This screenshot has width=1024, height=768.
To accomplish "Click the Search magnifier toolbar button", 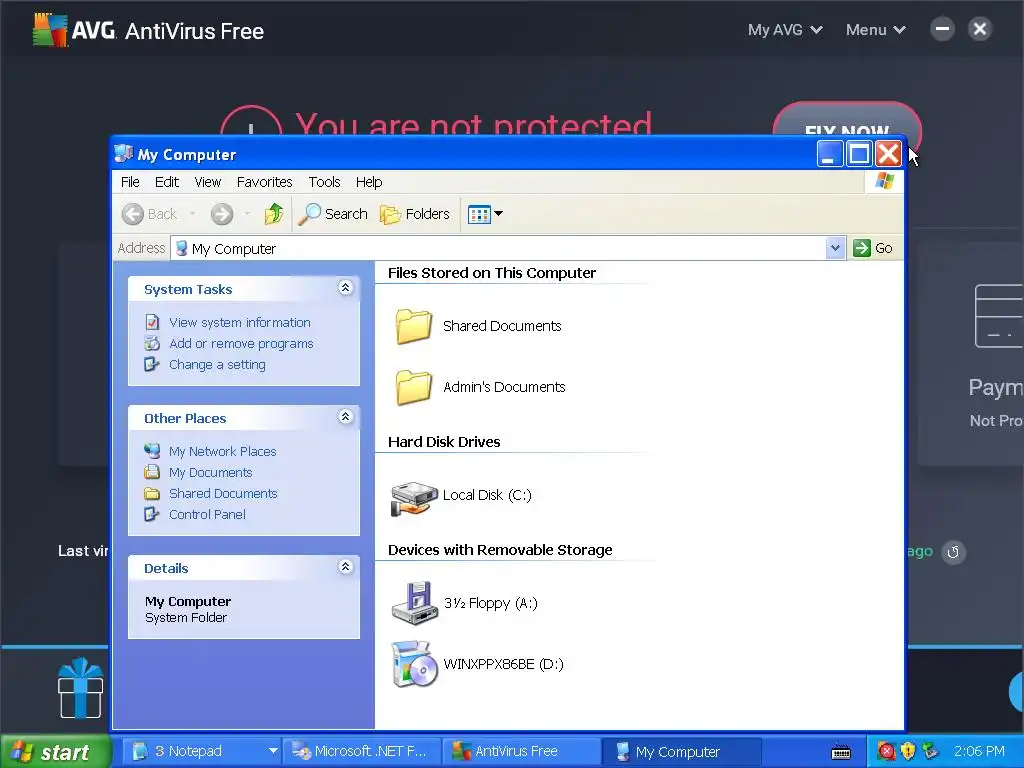I will point(333,214).
